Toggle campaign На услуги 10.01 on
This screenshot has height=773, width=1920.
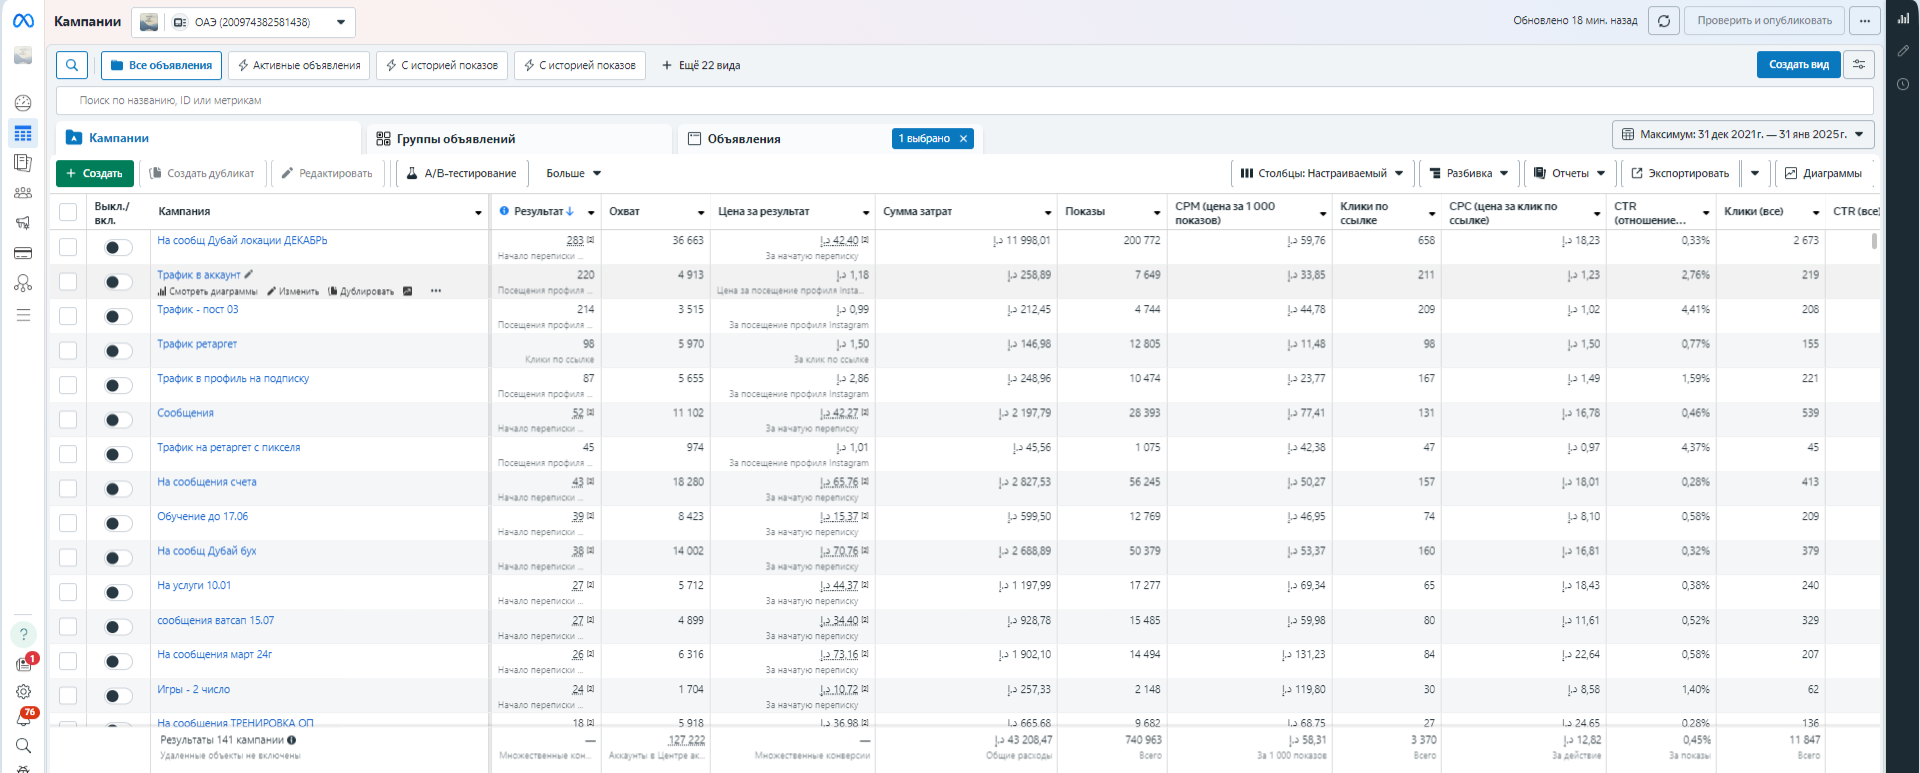[118, 593]
